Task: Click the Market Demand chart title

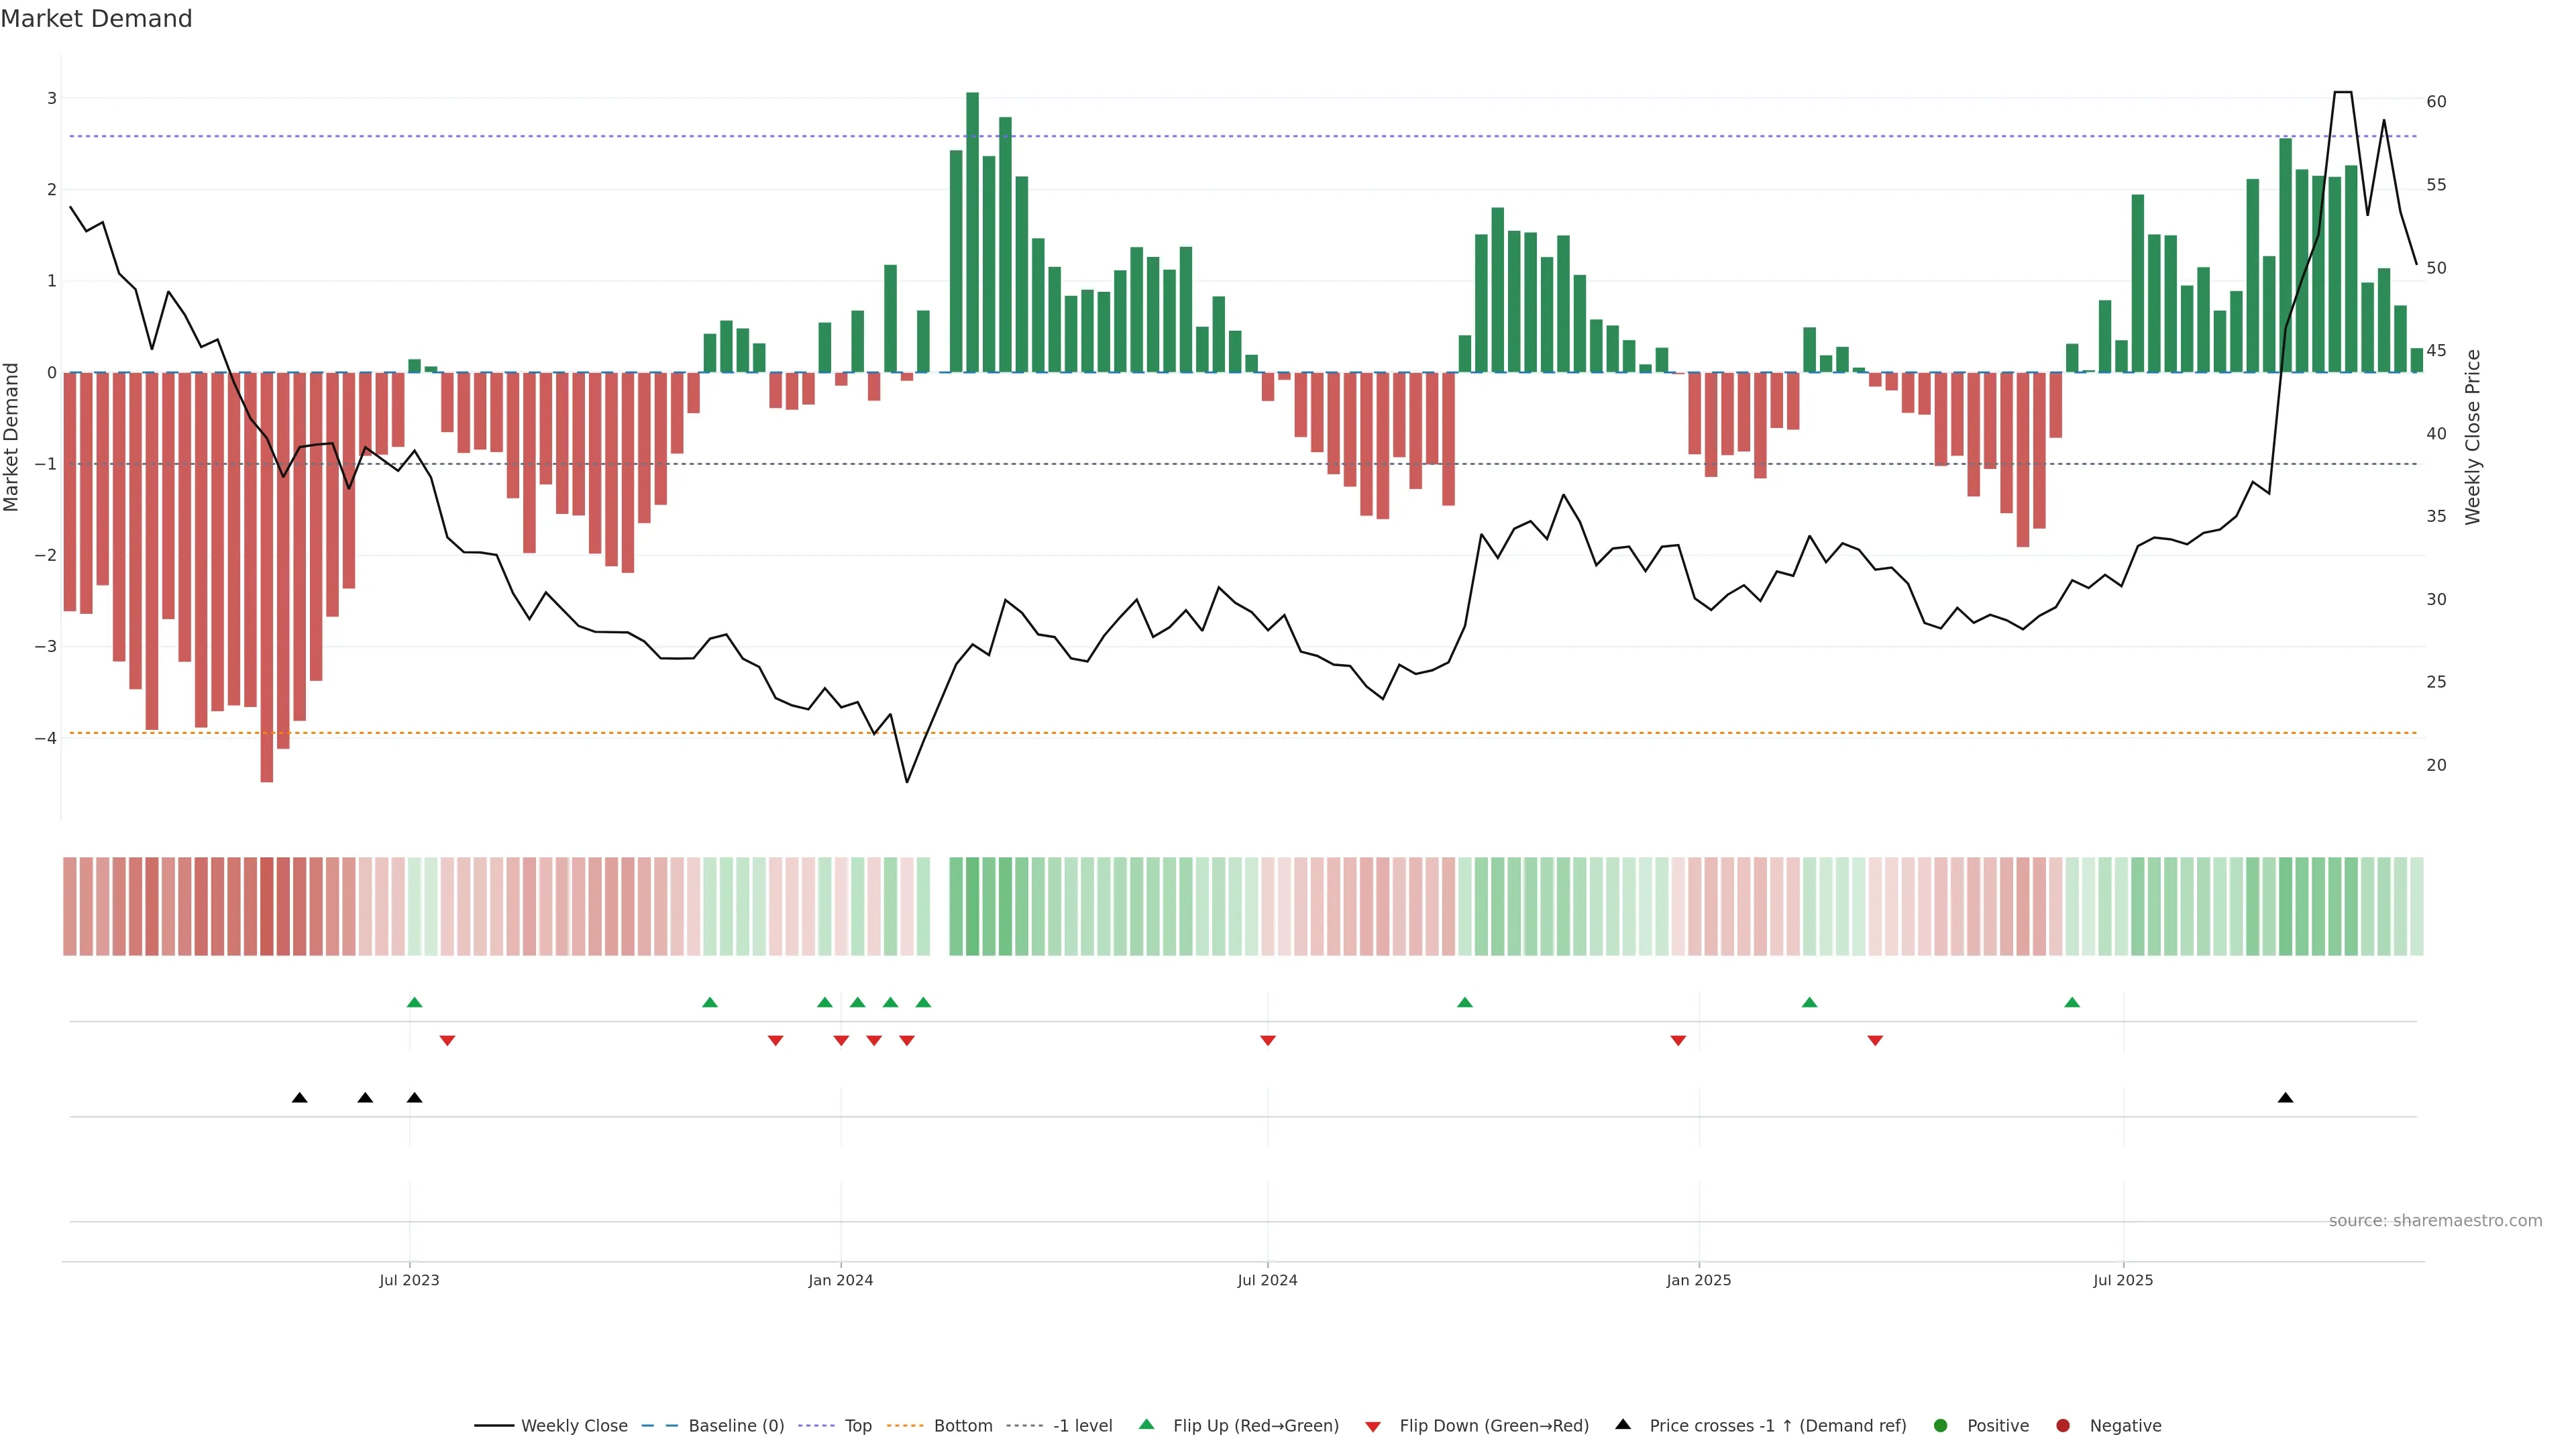Action: pos(96,19)
